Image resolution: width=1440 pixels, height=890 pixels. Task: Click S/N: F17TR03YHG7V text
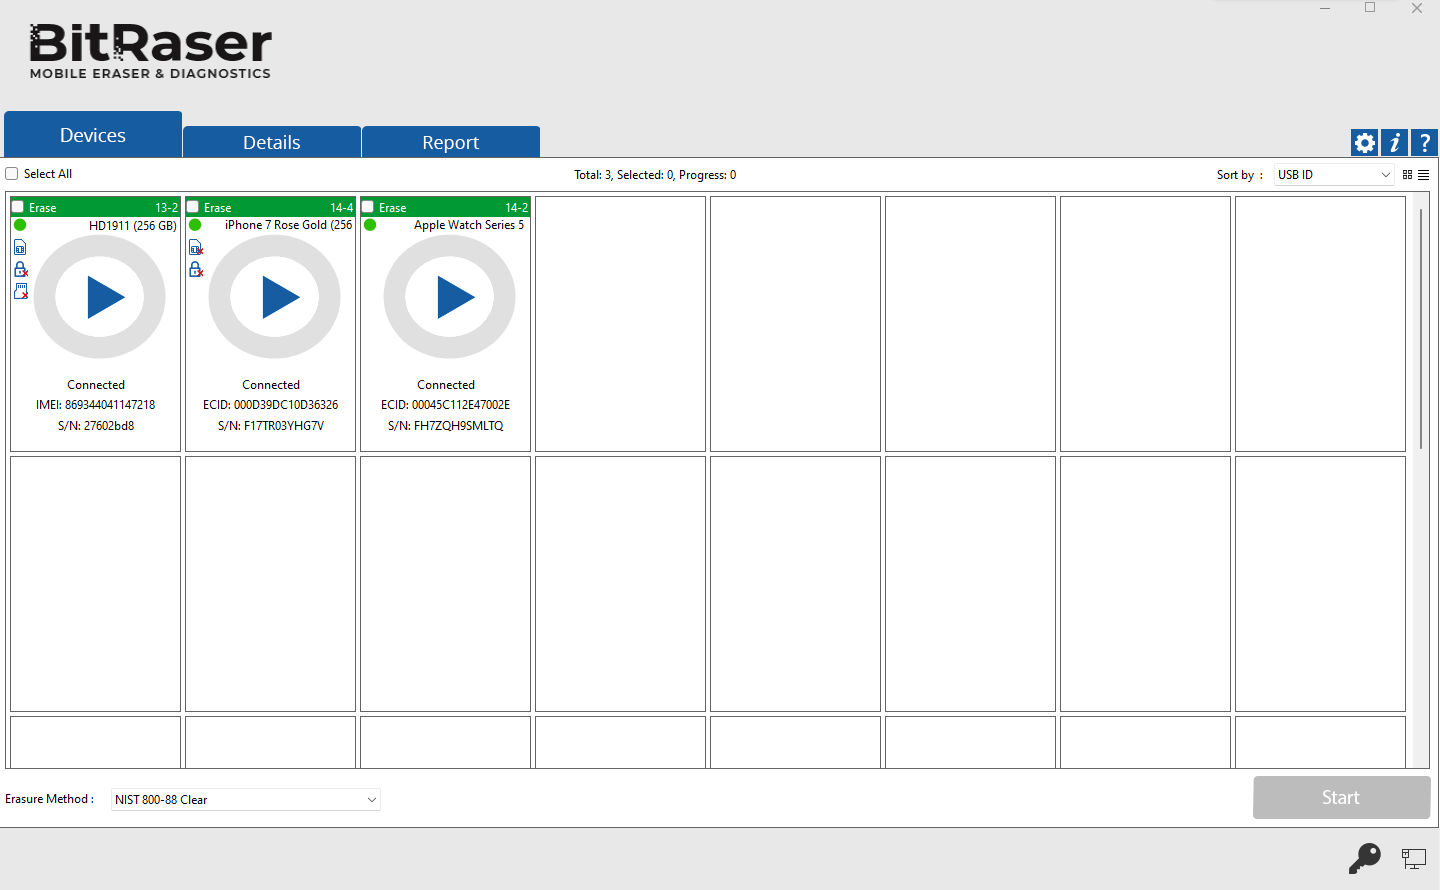coord(271,426)
